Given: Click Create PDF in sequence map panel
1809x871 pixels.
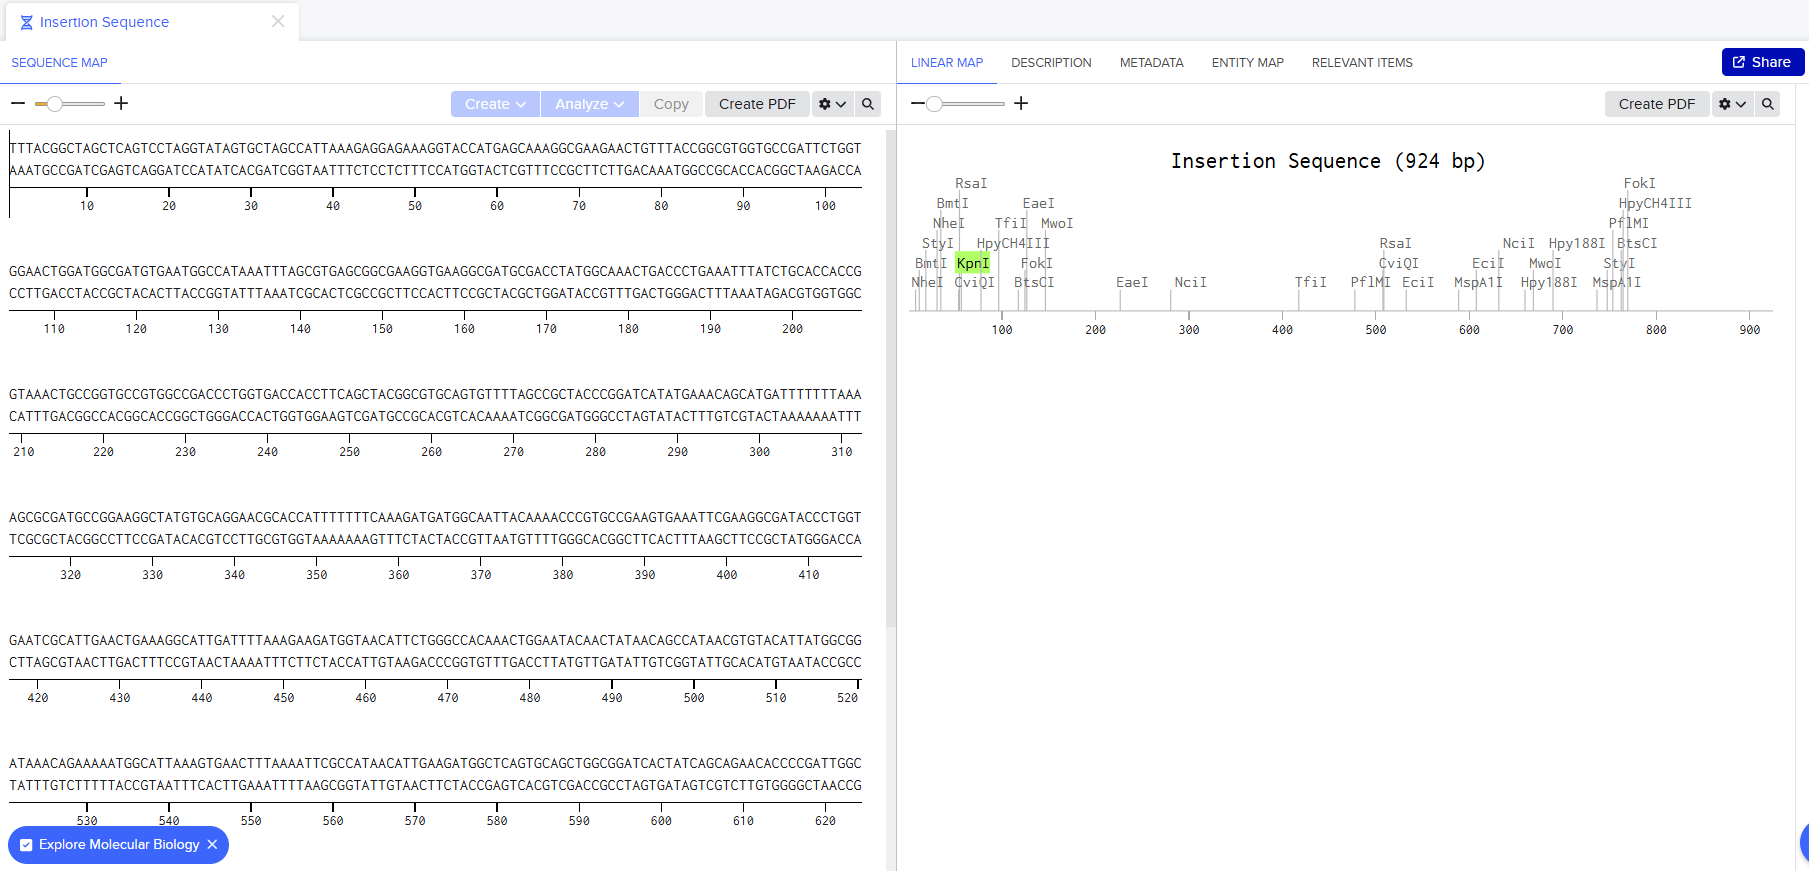Looking at the screenshot, I should pyautogui.click(x=757, y=104).
